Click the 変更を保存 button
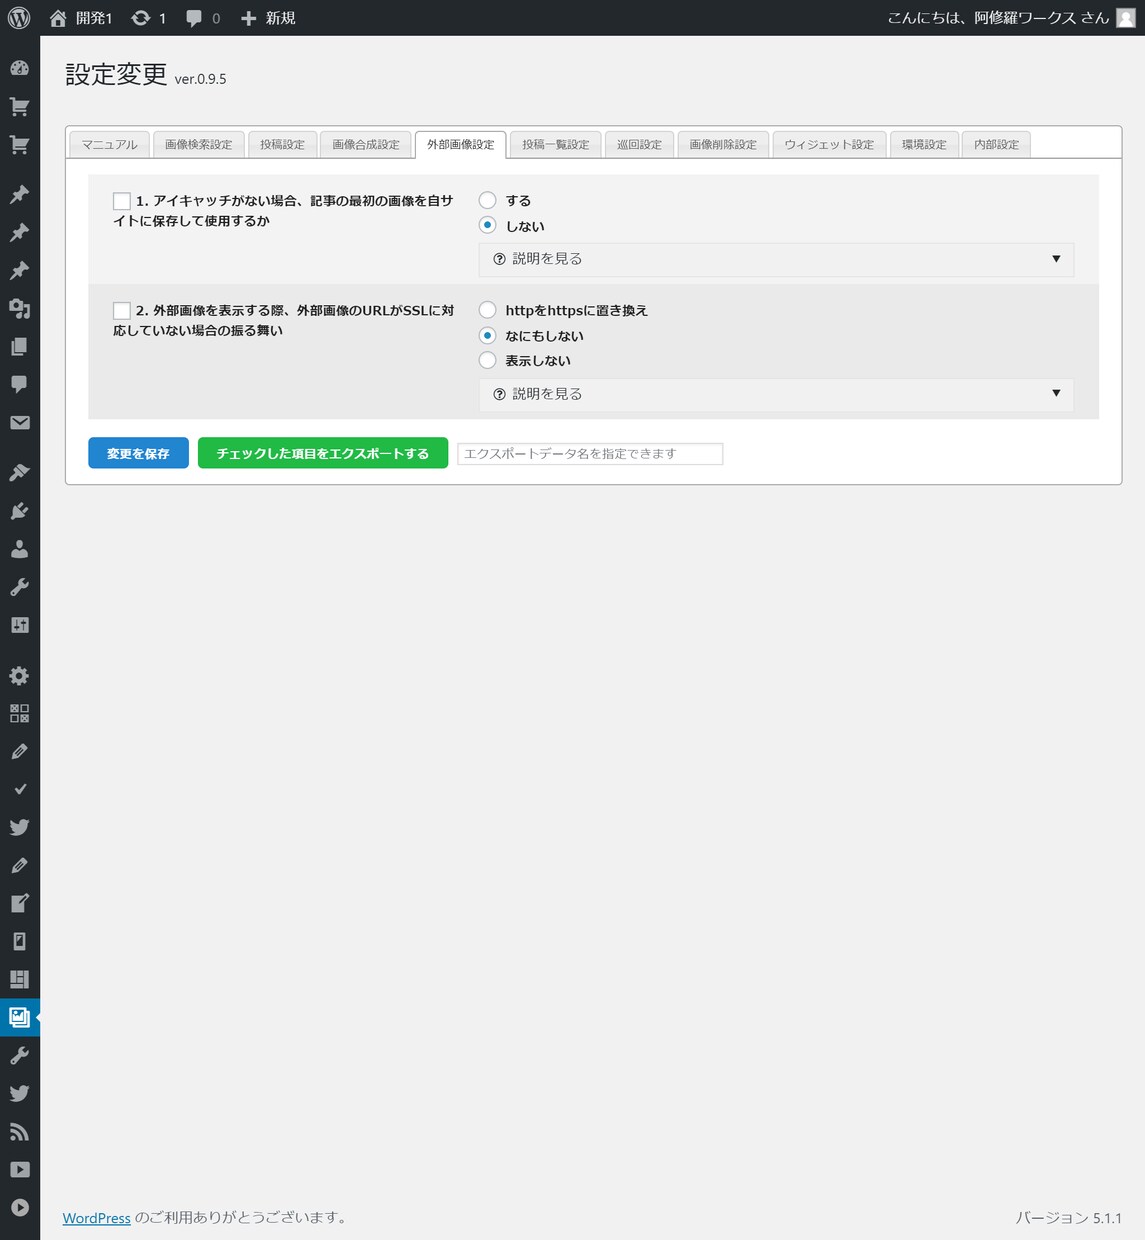This screenshot has height=1240, width=1145. 138,453
